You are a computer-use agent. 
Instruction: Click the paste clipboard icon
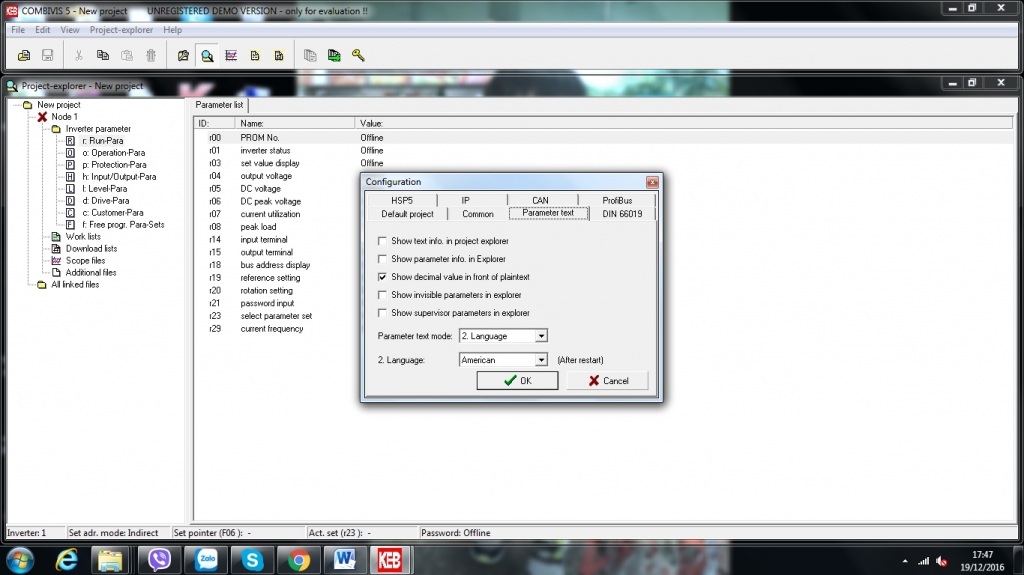click(x=127, y=56)
